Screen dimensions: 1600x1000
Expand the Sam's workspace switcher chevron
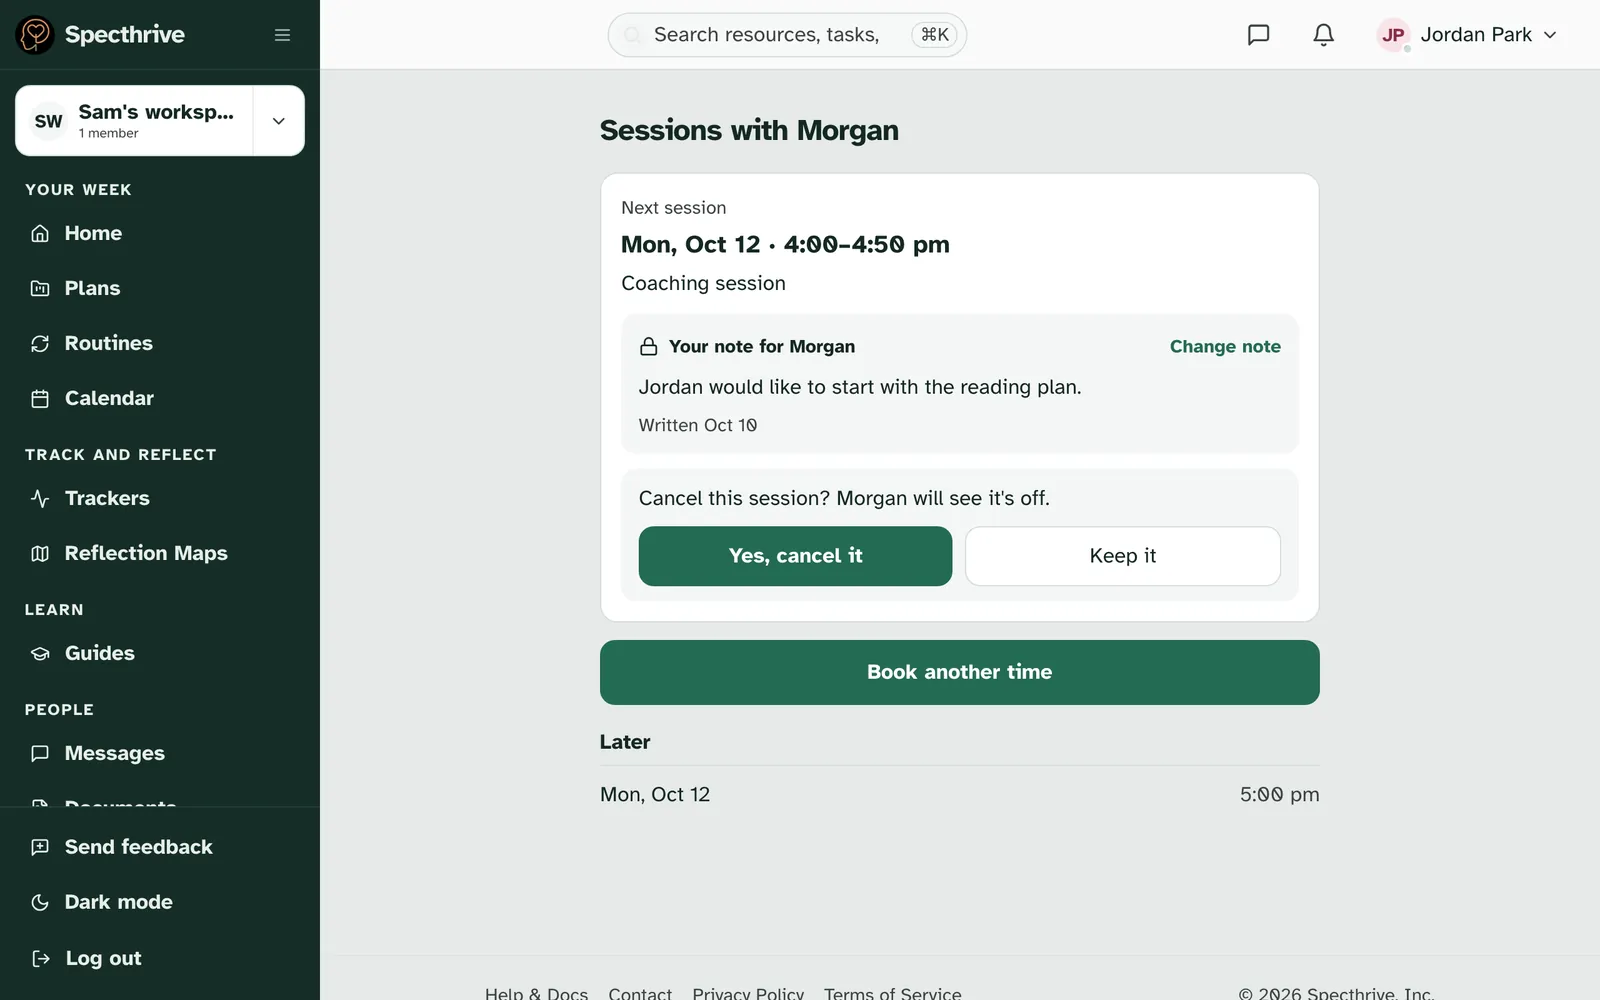point(279,121)
